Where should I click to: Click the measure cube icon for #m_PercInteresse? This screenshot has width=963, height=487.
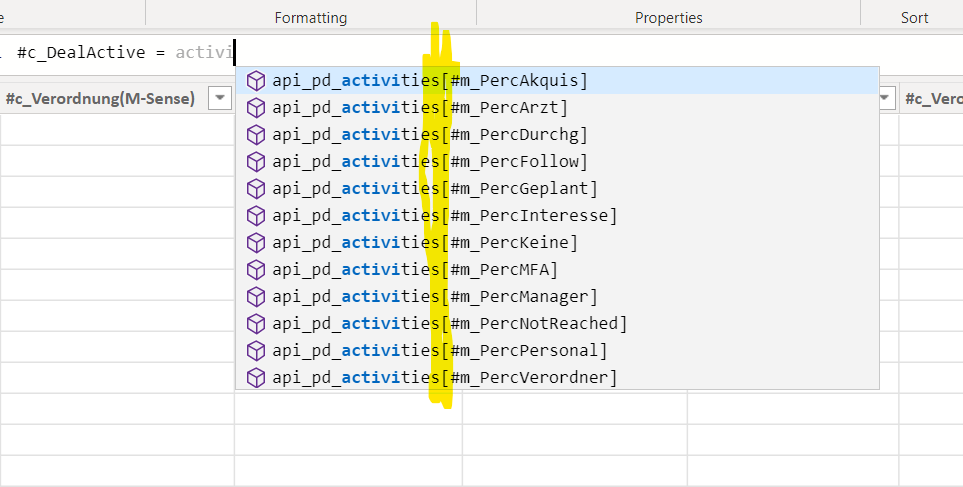(255, 216)
